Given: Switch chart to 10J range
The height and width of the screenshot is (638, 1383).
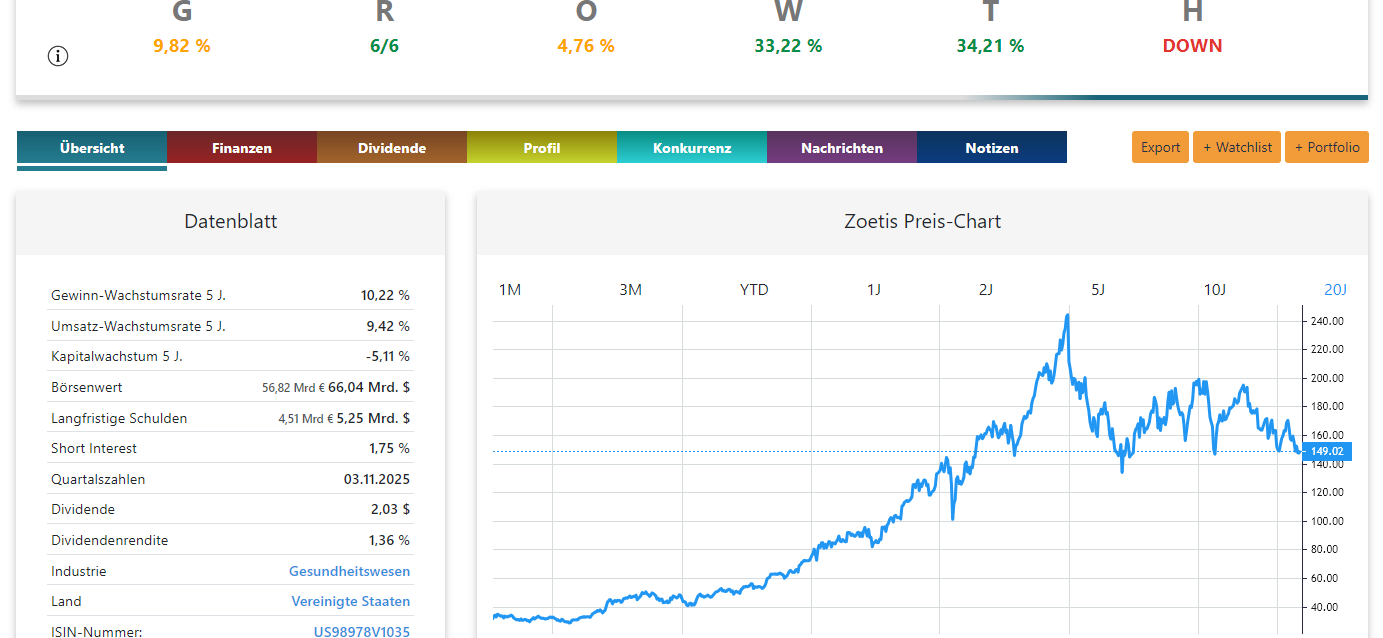Looking at the screenshot, I should click(x=1214, y=290).
